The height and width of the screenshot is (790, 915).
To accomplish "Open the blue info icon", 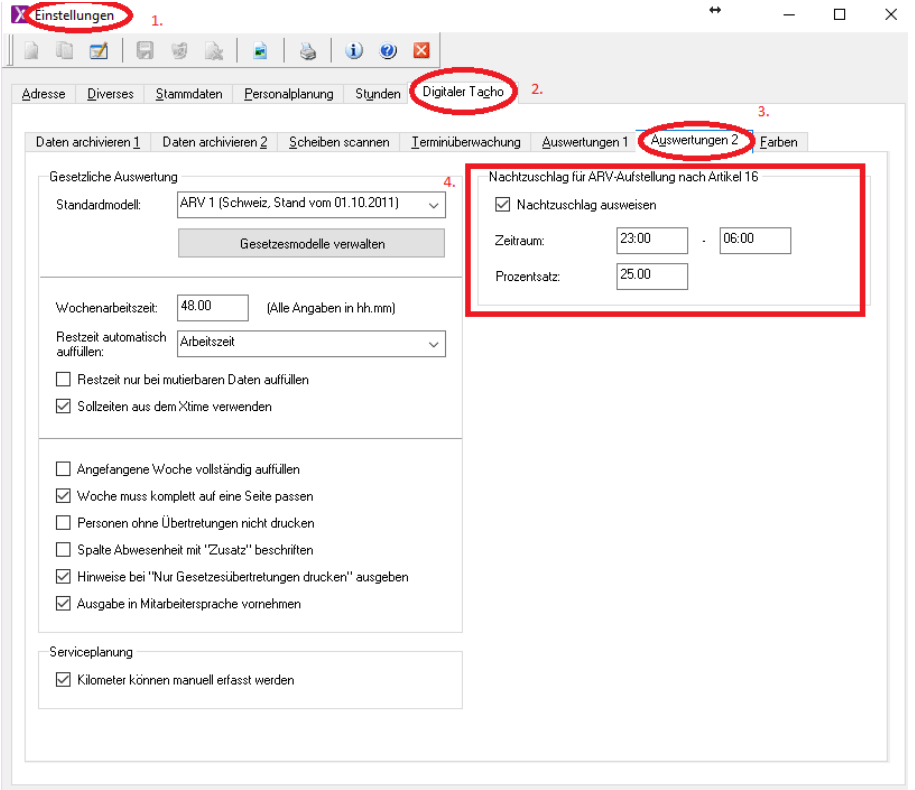I will [353, 52].
